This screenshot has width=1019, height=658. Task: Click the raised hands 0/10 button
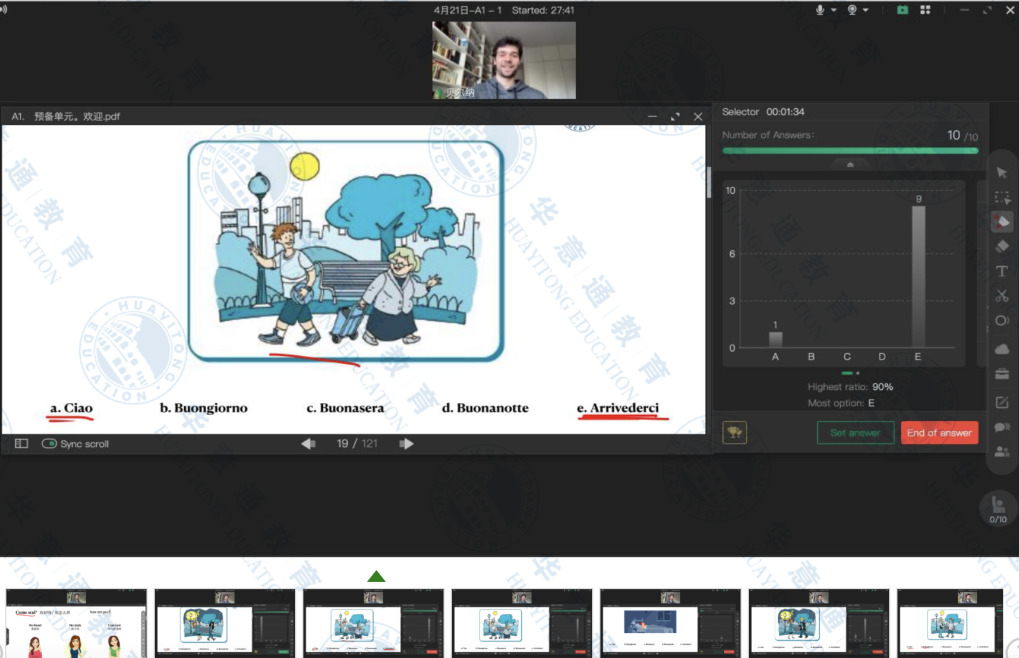(998, 509)
